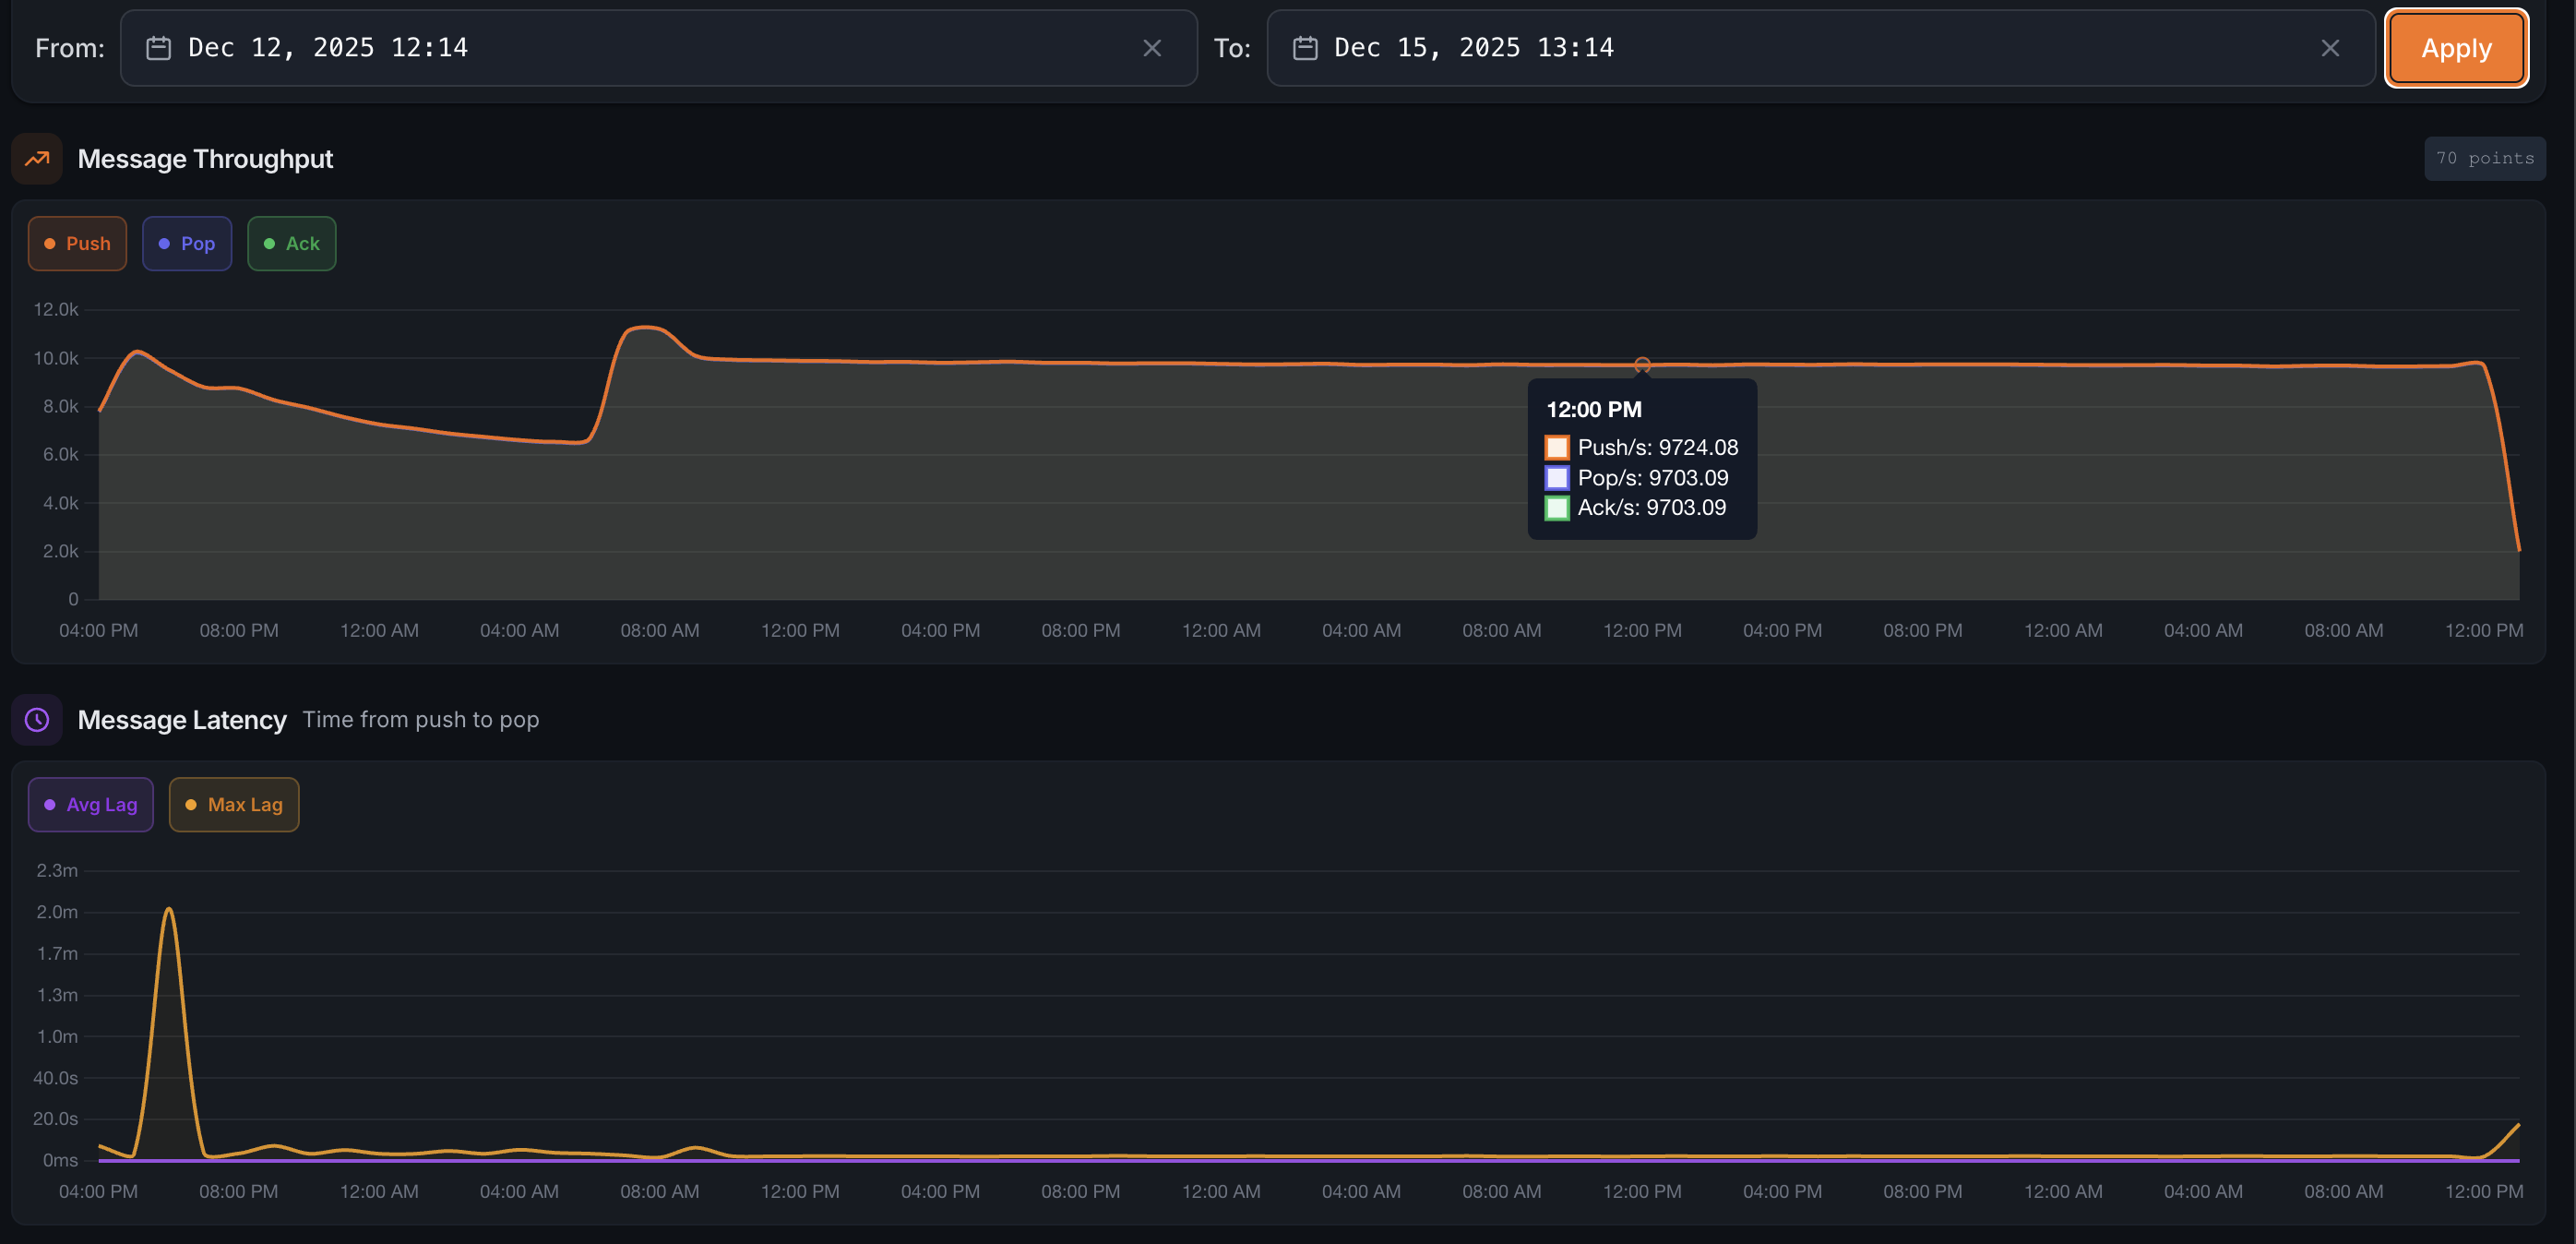Click the Message Latency clock icon

37,720
